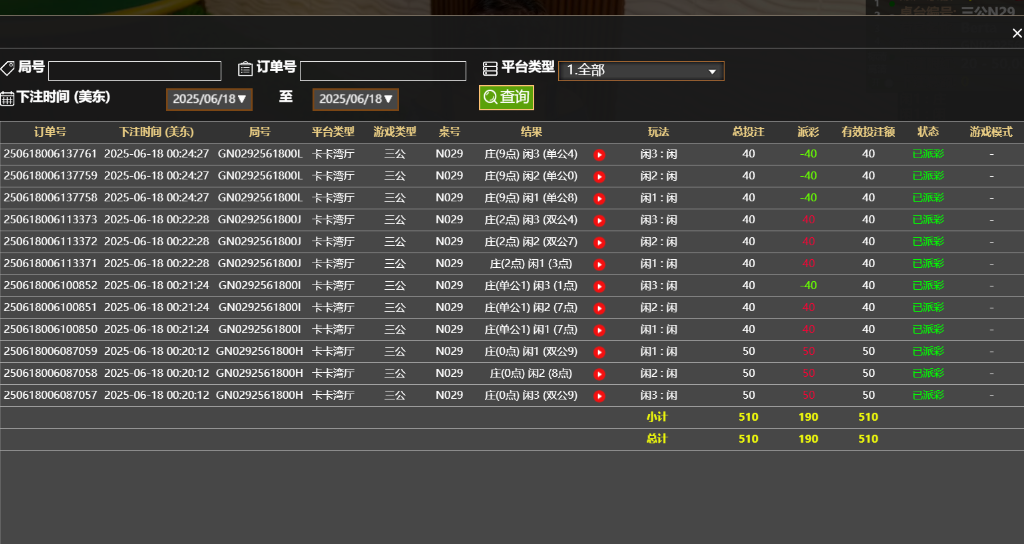Click inside the 局号 input field
The image size is (1024, 544).
click(x=134, y=71)
